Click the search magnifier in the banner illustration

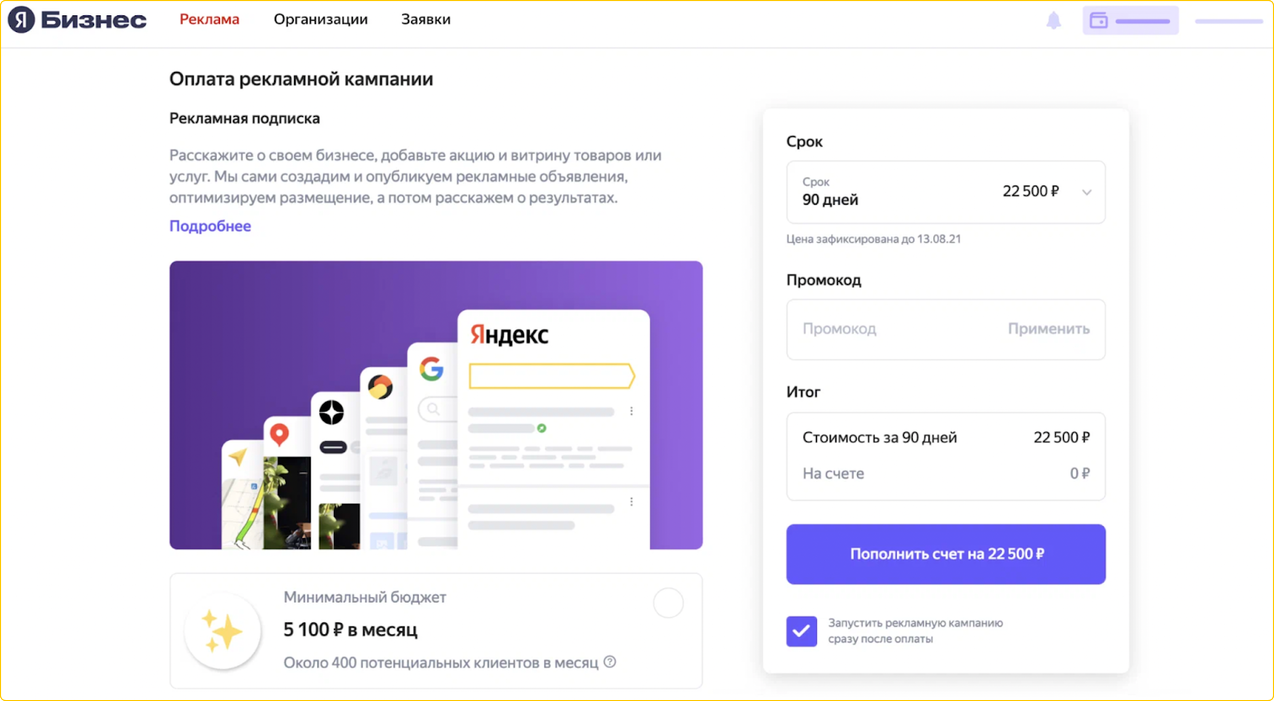[432, 409]
